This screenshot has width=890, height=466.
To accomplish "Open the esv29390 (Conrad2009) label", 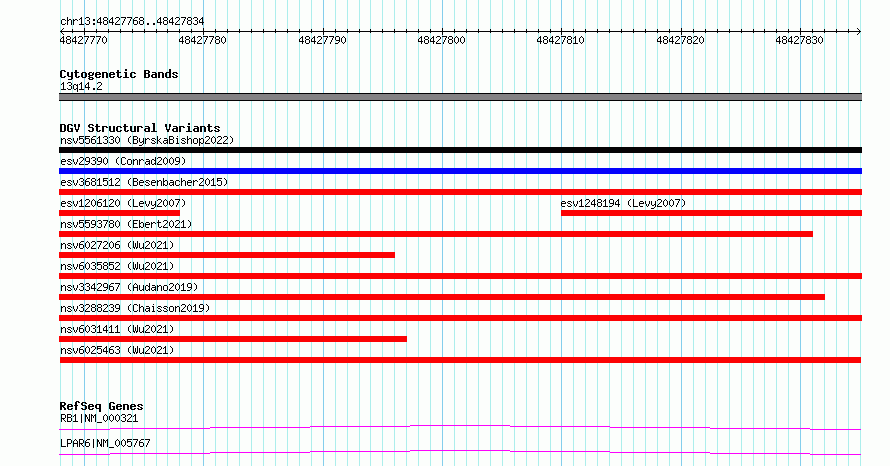I will [x=123, y=161].
